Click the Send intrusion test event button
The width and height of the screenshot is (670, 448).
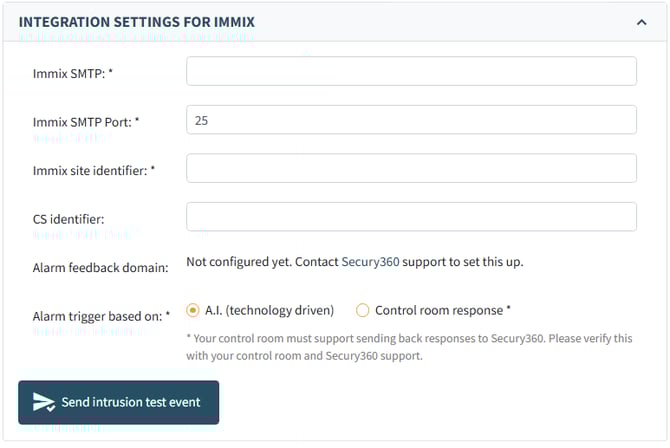coord(118,402)
